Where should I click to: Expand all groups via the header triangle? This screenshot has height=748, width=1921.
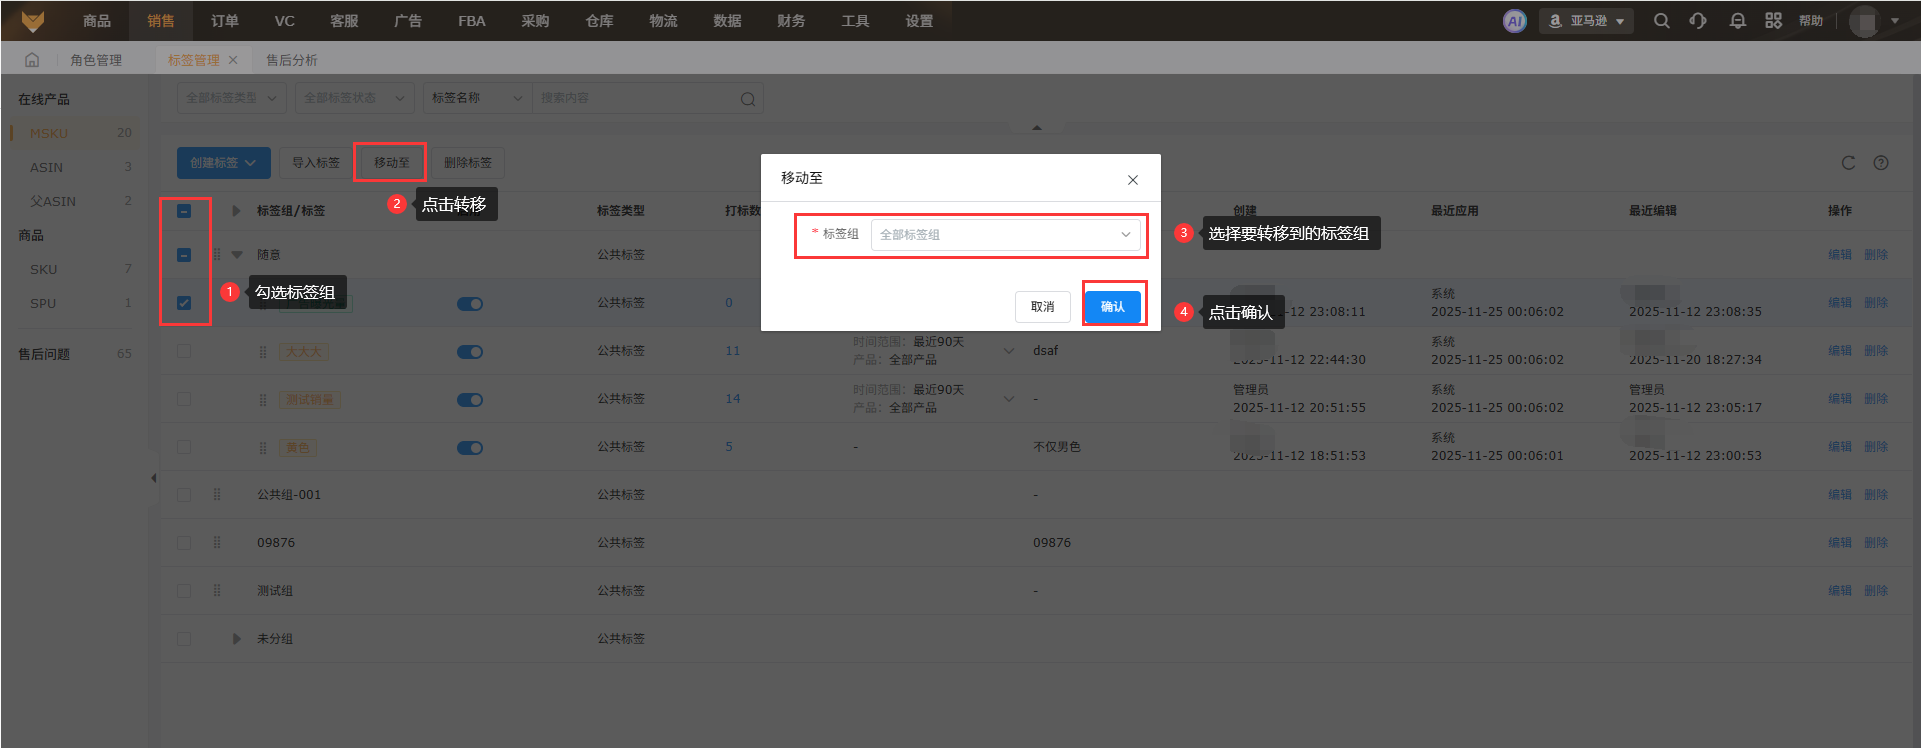[237, 211]
